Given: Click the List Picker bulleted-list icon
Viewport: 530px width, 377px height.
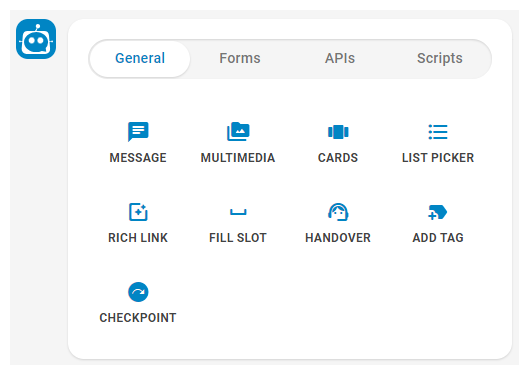Looking at the screenshot, I should click(438, 132).
